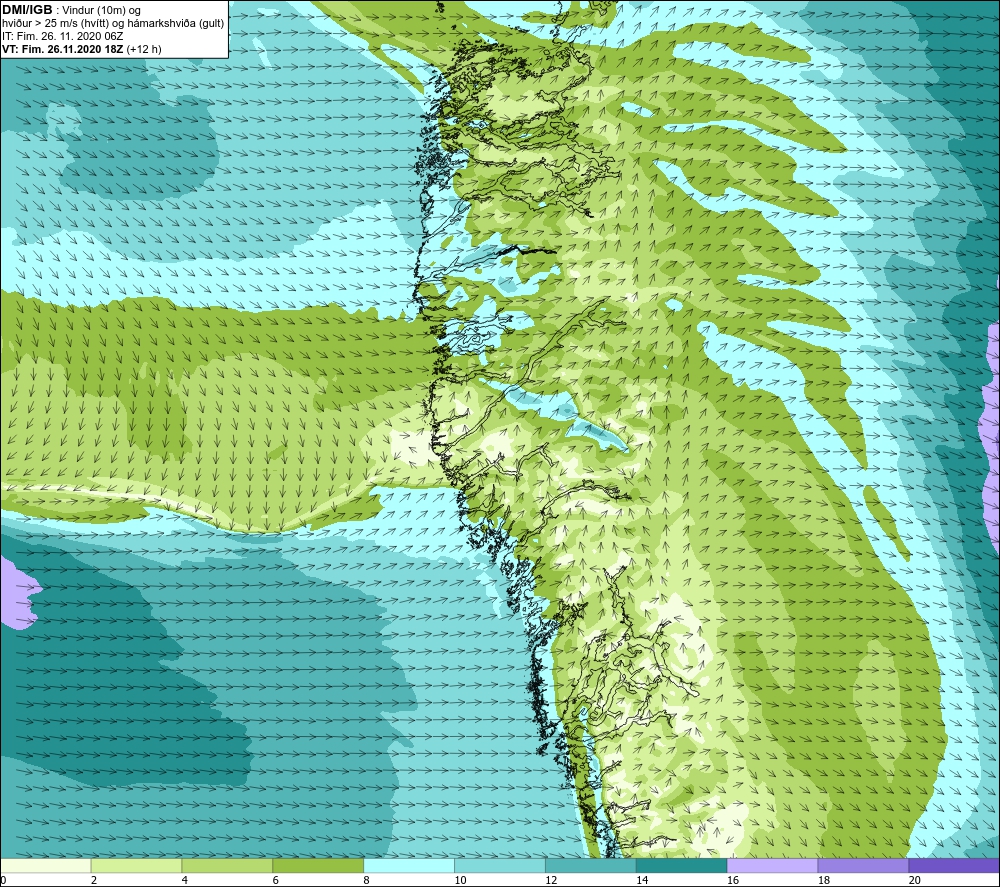Image resolution: width=1000 pixels, height=887 pixels.
Task: Select the 10–12 m/s cyan legend swatch
Action: click(500, 865)
